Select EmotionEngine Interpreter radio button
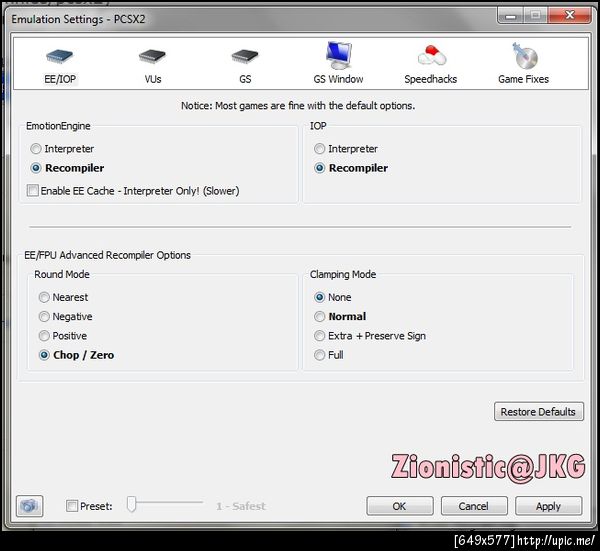This screenshot has width=600, height=551. 36,149
